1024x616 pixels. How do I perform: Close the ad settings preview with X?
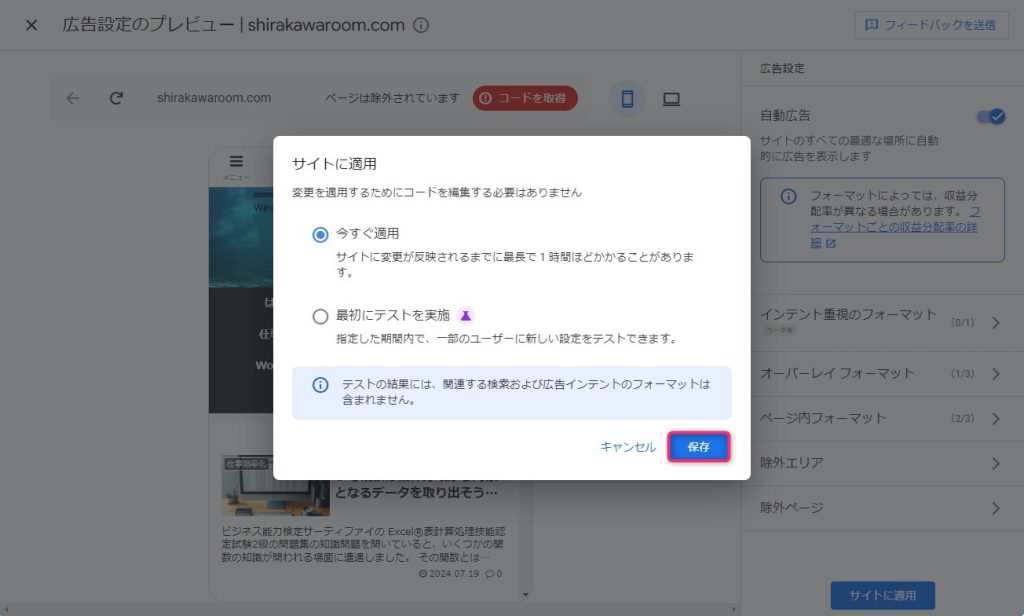(31, 25)
